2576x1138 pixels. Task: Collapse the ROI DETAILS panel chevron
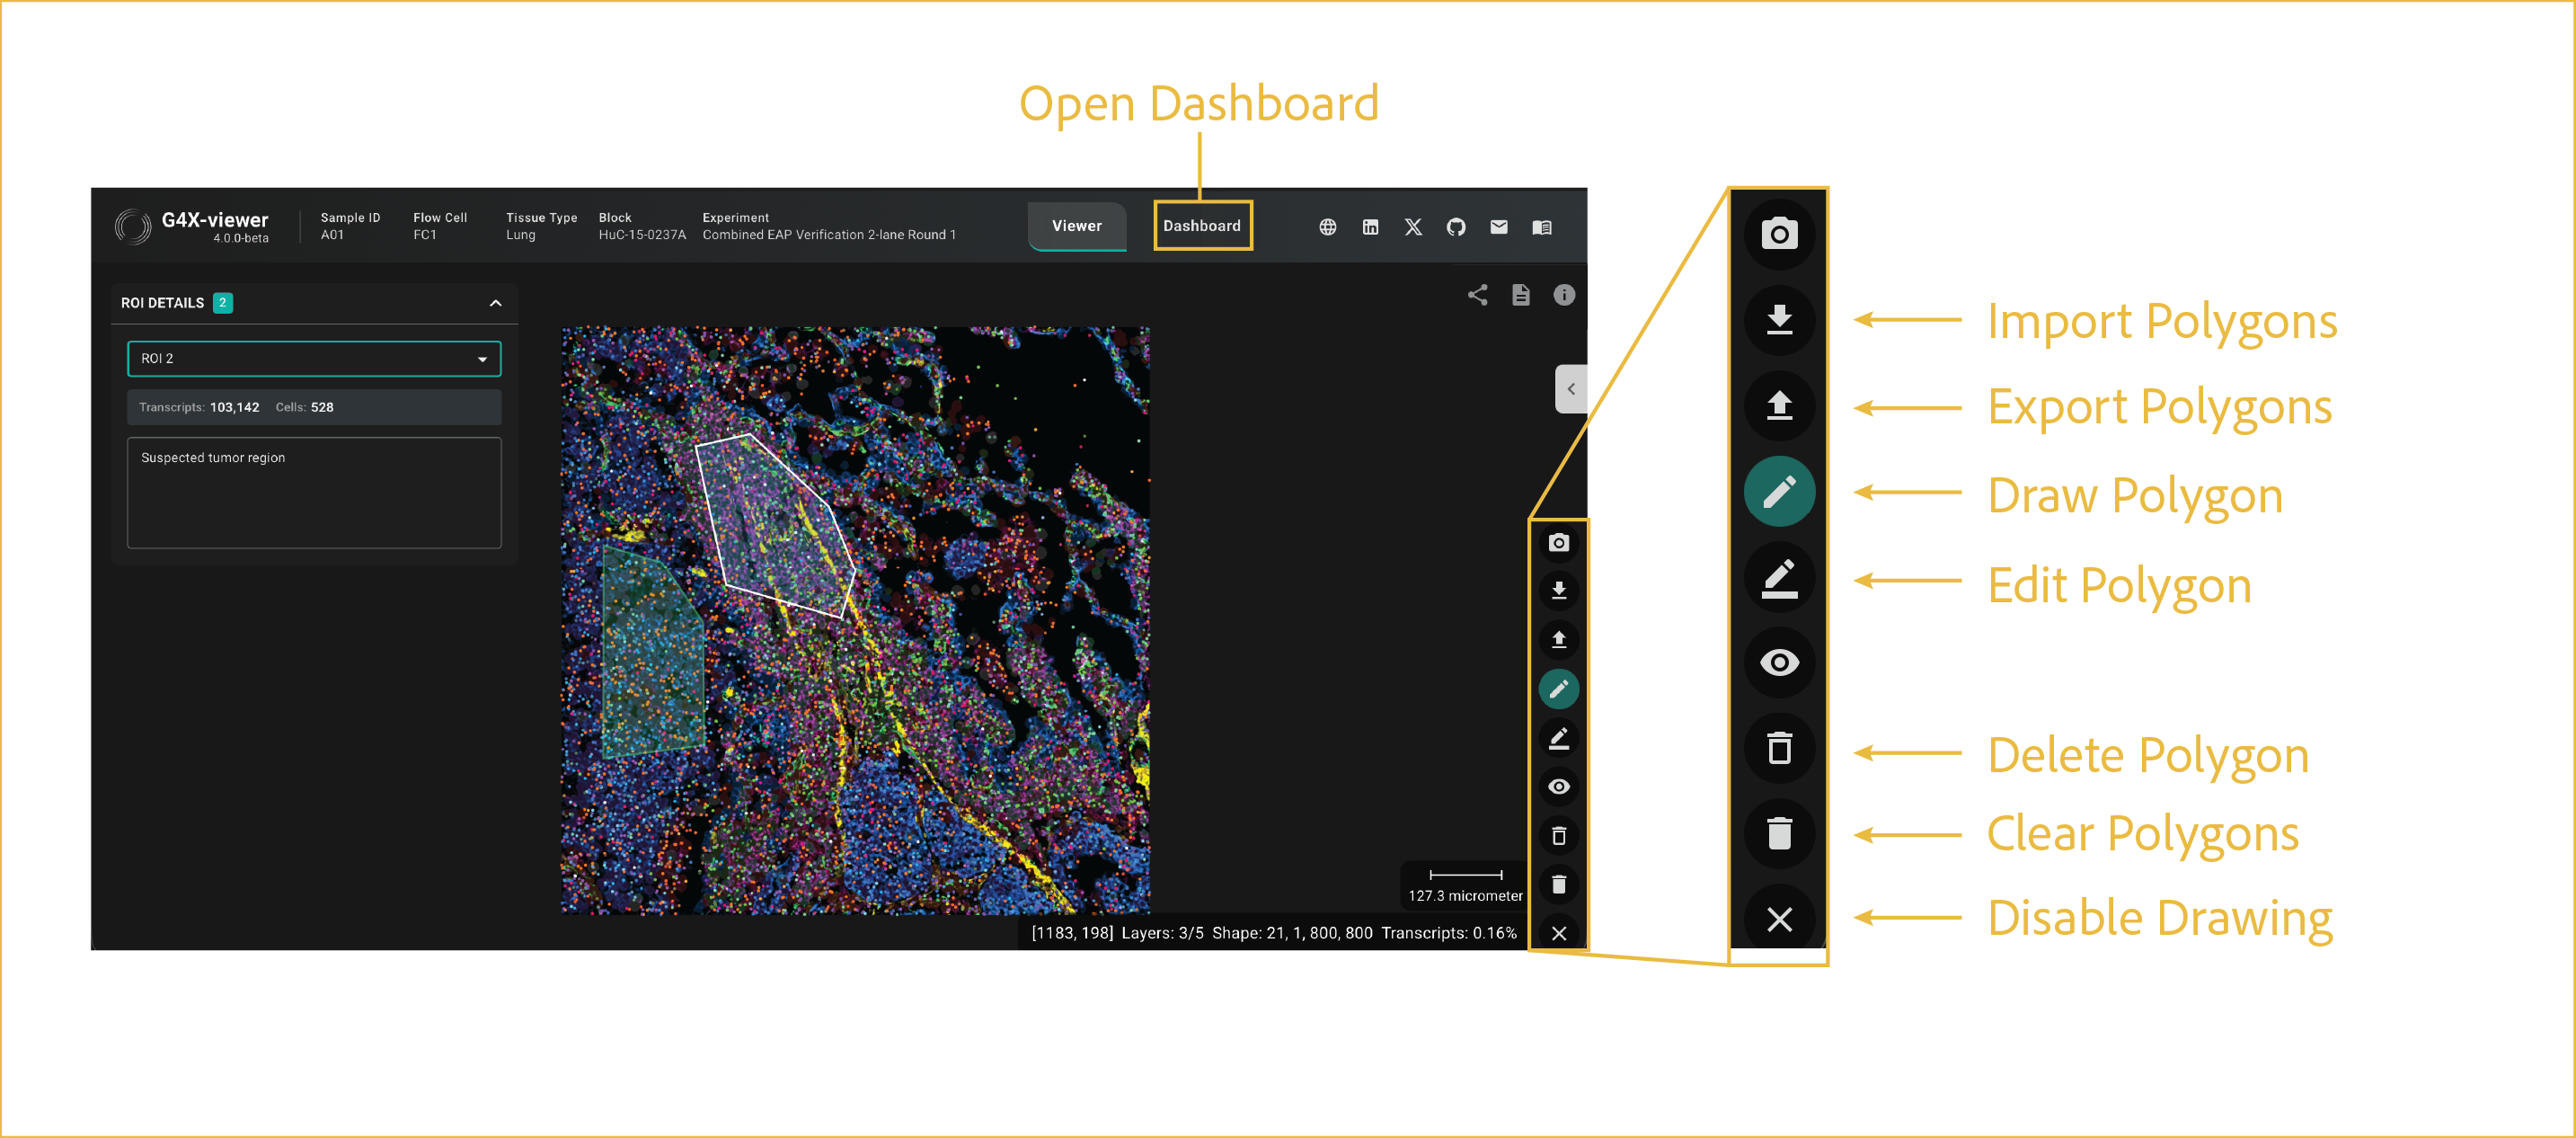(495, 303)
